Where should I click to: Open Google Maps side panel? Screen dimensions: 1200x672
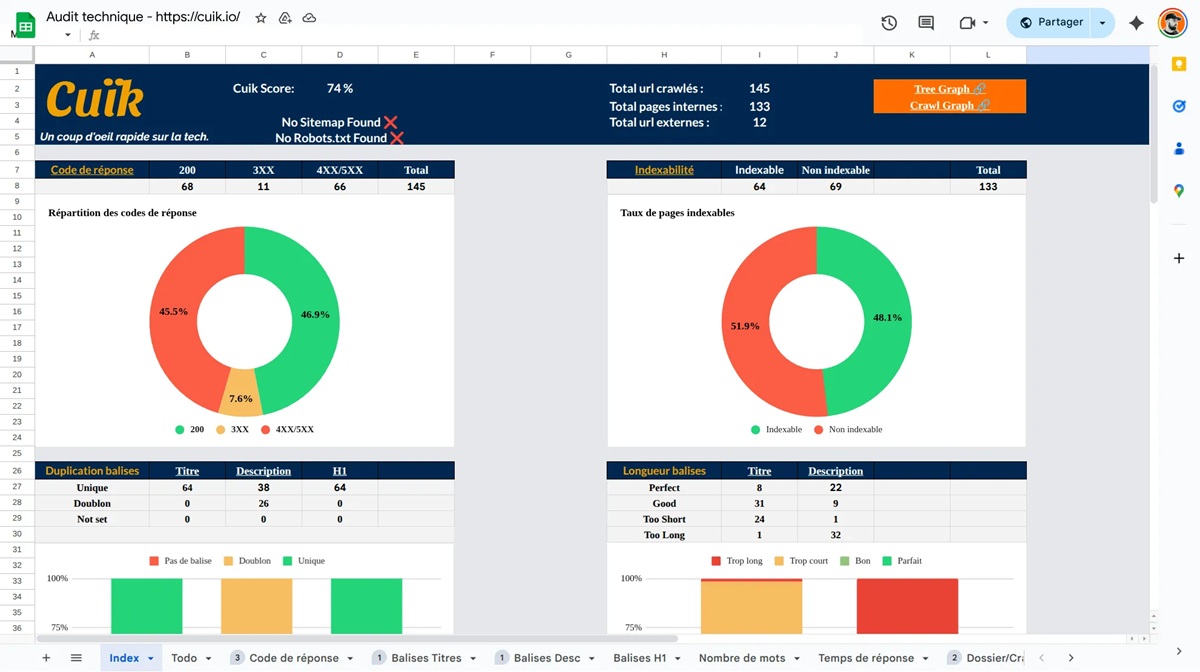point(1179,190)
